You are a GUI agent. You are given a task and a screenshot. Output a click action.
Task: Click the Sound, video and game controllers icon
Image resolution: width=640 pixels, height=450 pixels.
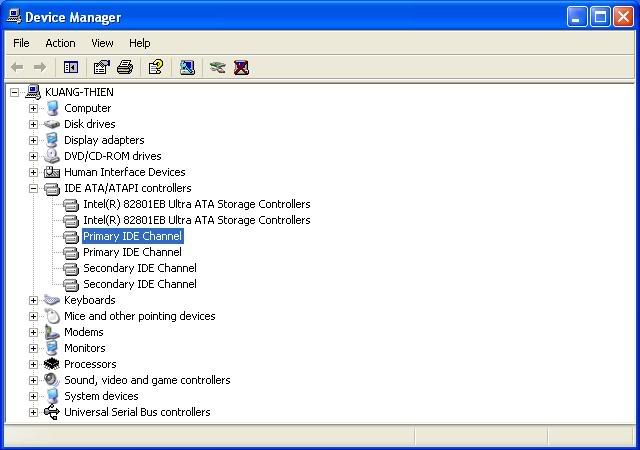(52, 380)
